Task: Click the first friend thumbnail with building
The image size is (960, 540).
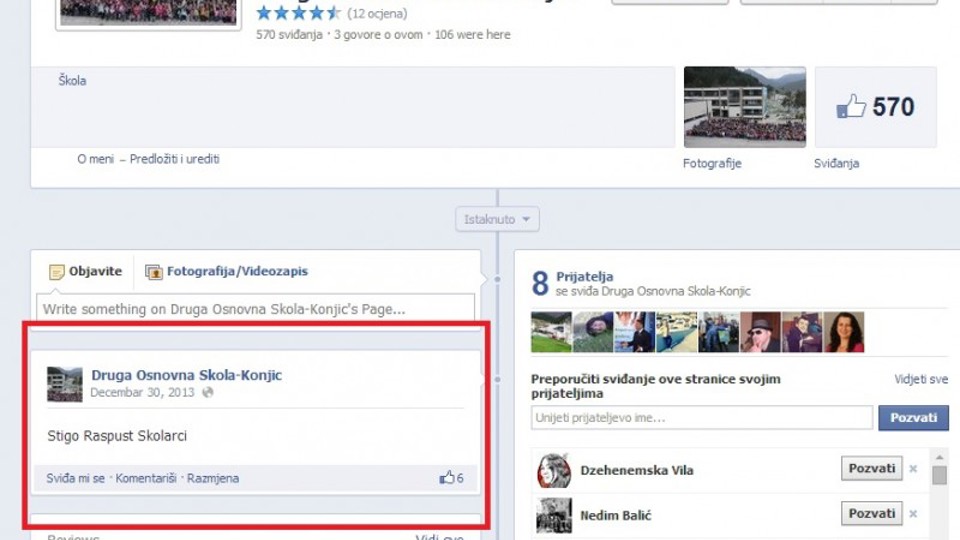Action: (551, 332)
